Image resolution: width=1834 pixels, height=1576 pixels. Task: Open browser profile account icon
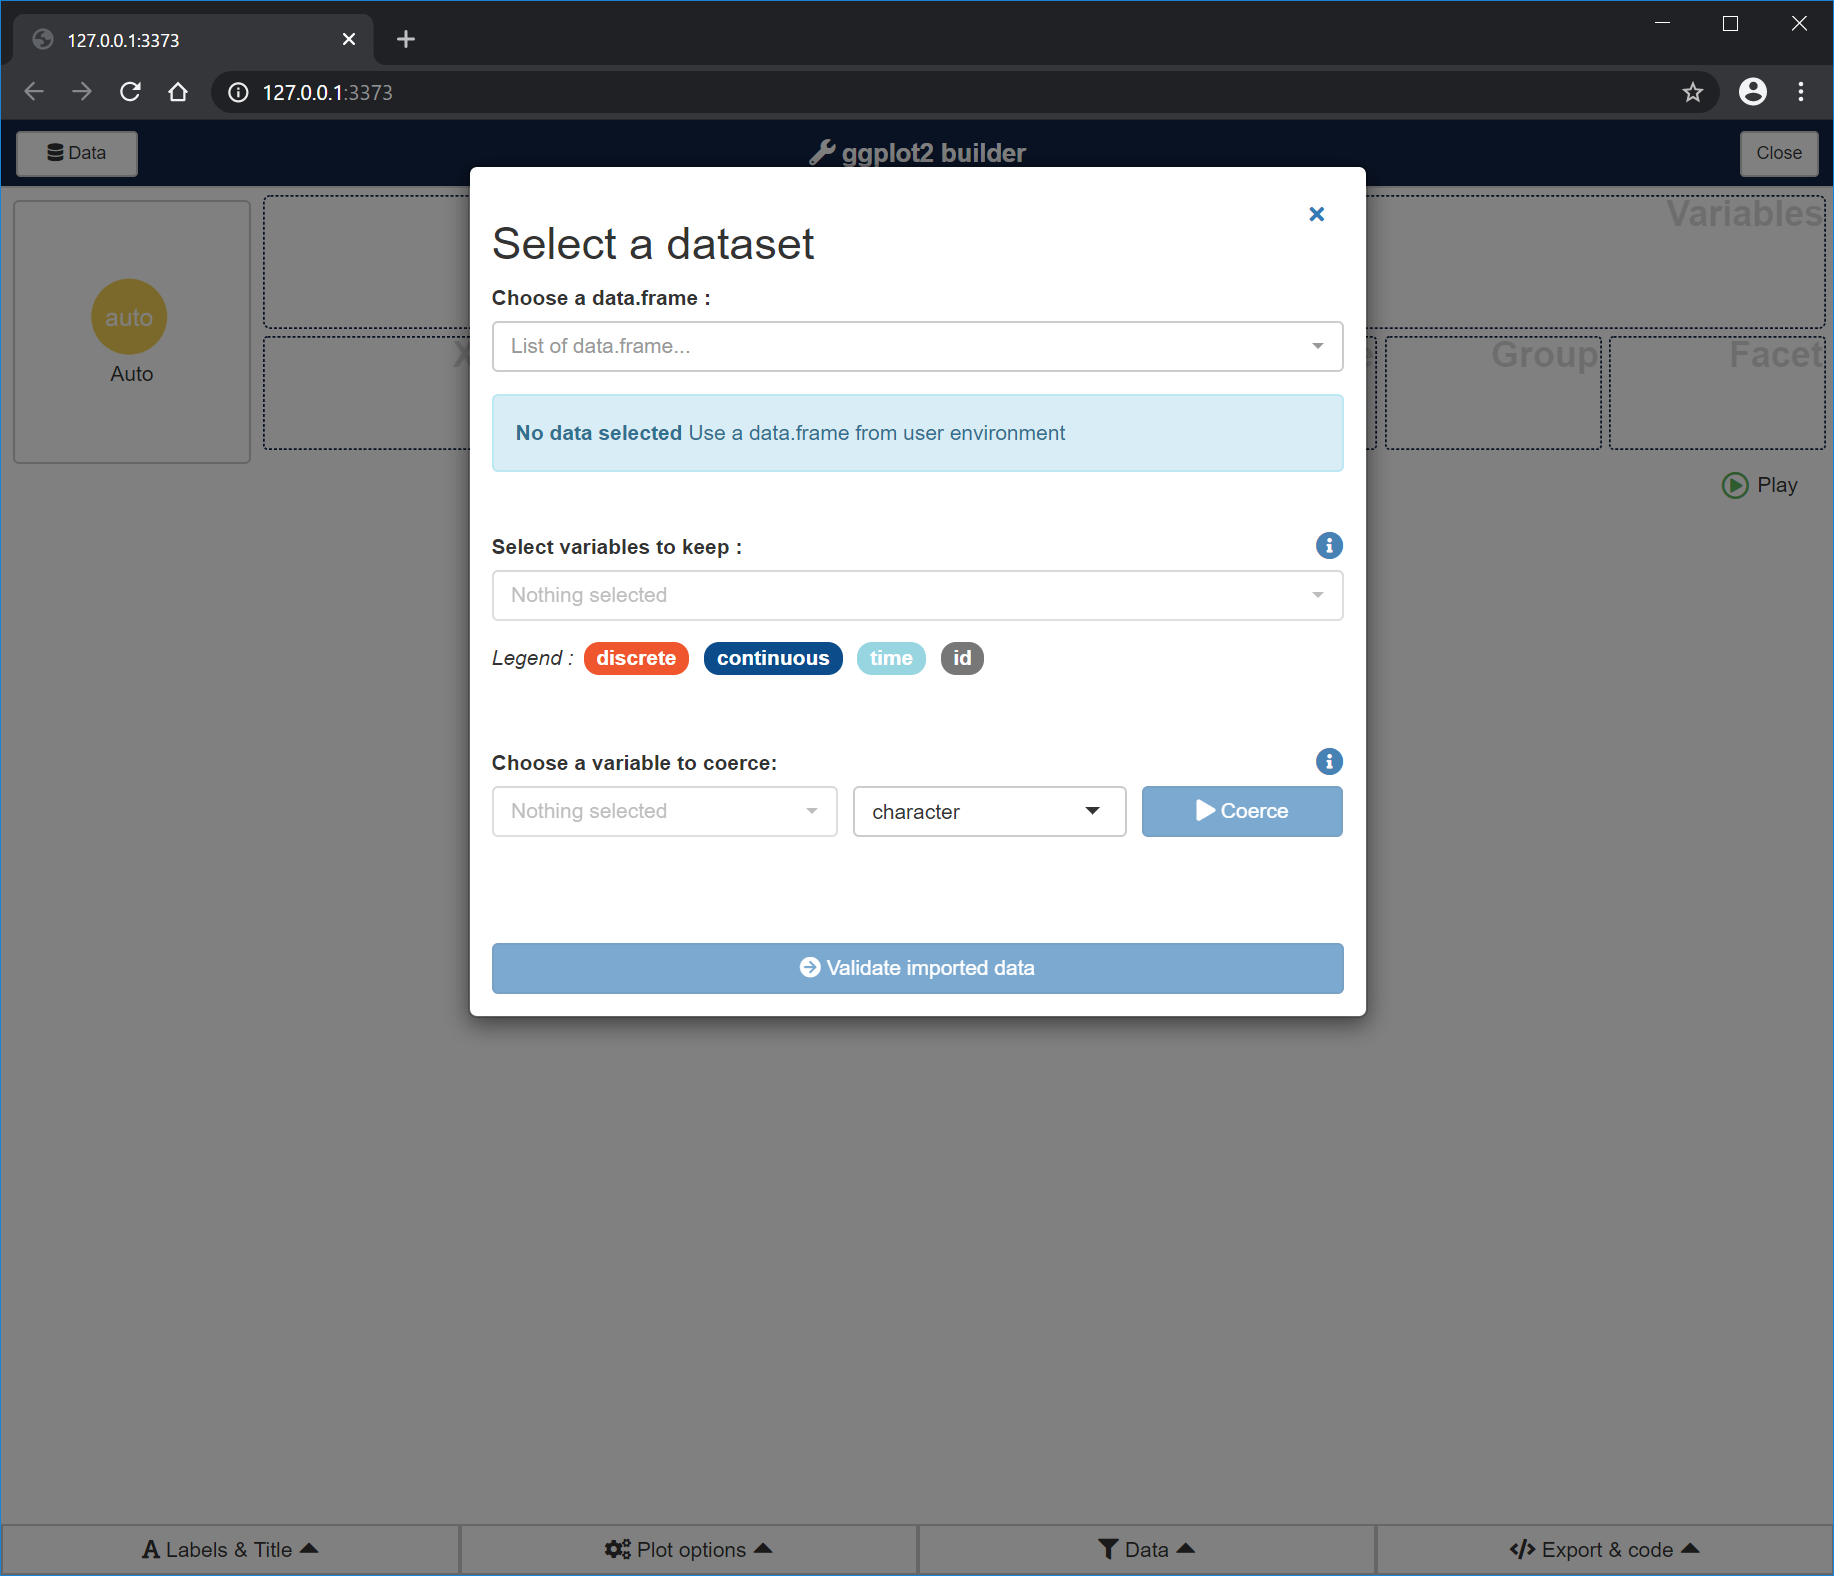point(1752,92)
